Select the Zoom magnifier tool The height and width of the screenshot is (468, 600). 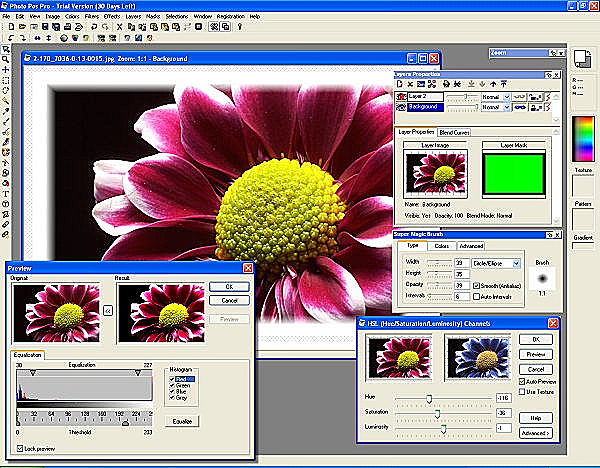click(x=7, y=59)
